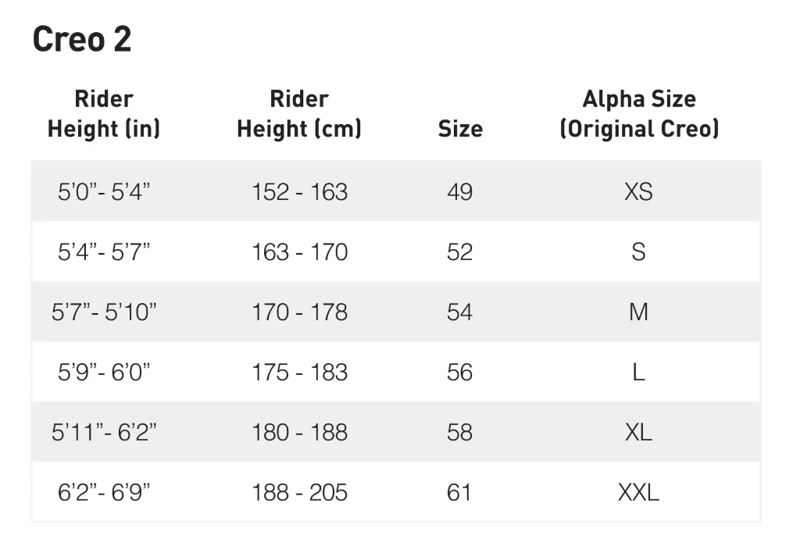The image size is (800, 553).
Task: Click size 49 in the table
Action: click(x=460, y=192)
